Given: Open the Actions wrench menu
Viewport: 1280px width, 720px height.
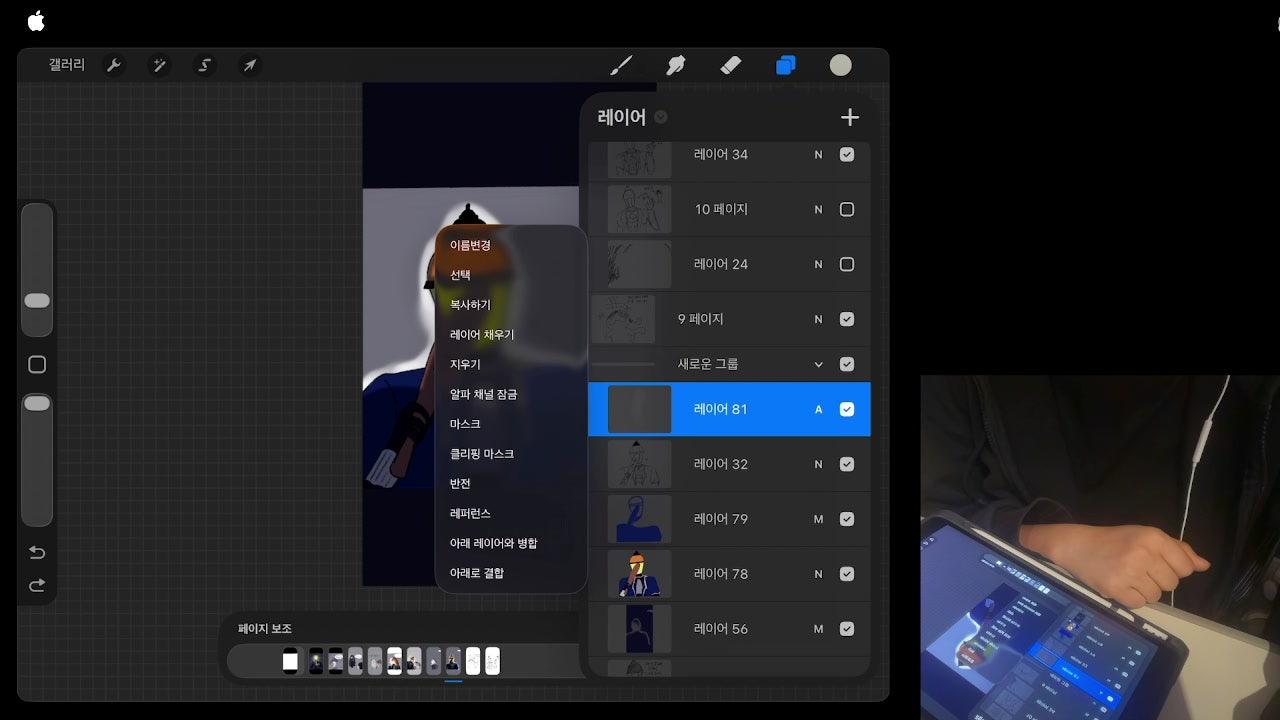Looking at the screenshot, I should (114, 65).
